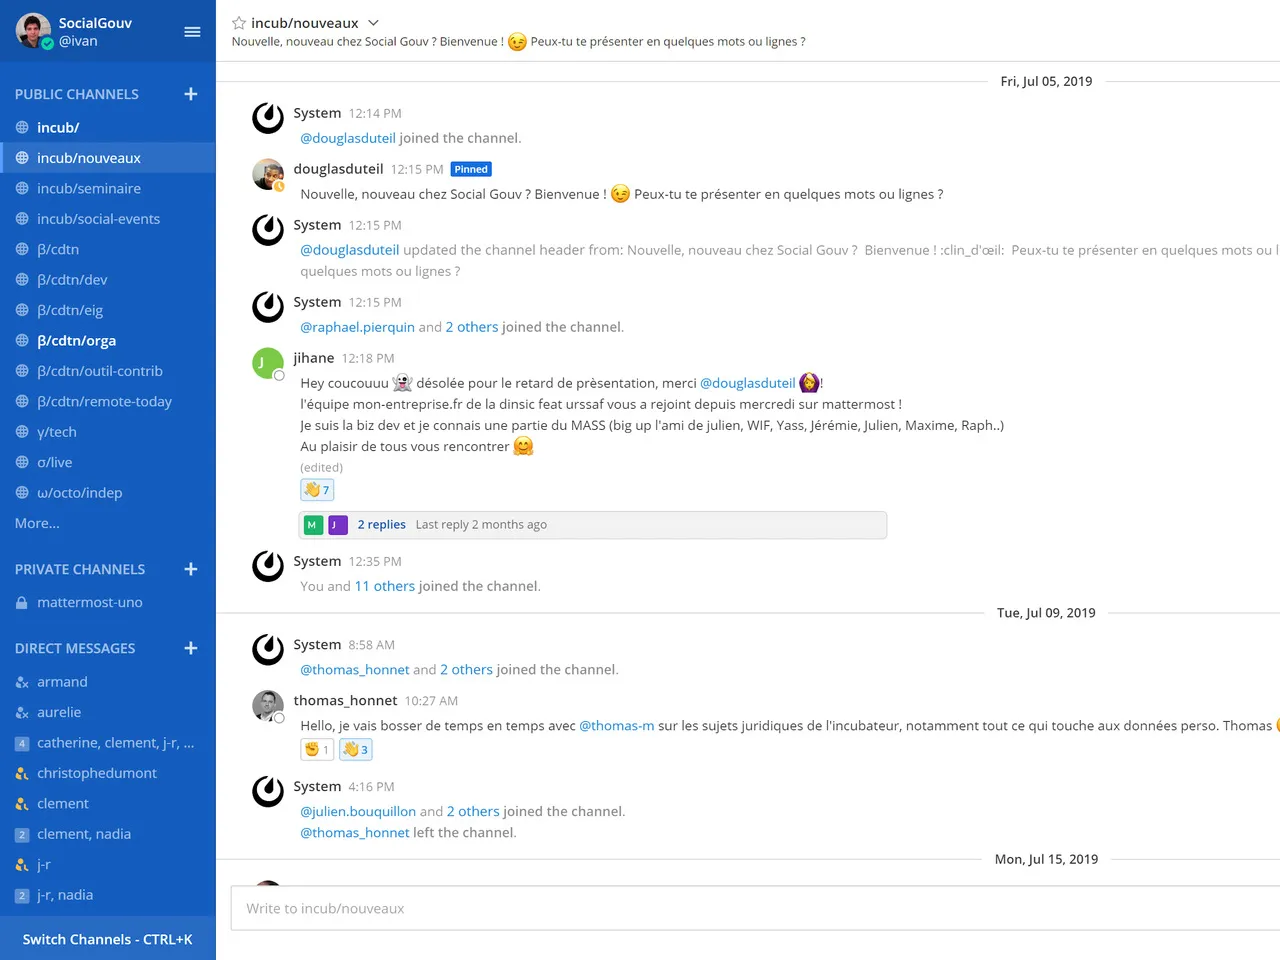1280x960 pixels.
Task: Toggle the wave reaction with count 7
Action: tap(317, 490)
